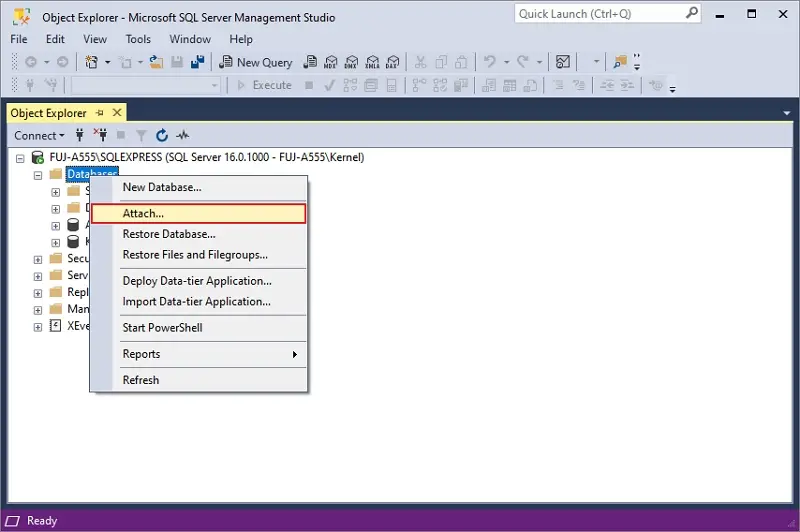Viewport: 800px width, 532px height.
Task: Click the DAX query icon
Action: tap(392, 62)
